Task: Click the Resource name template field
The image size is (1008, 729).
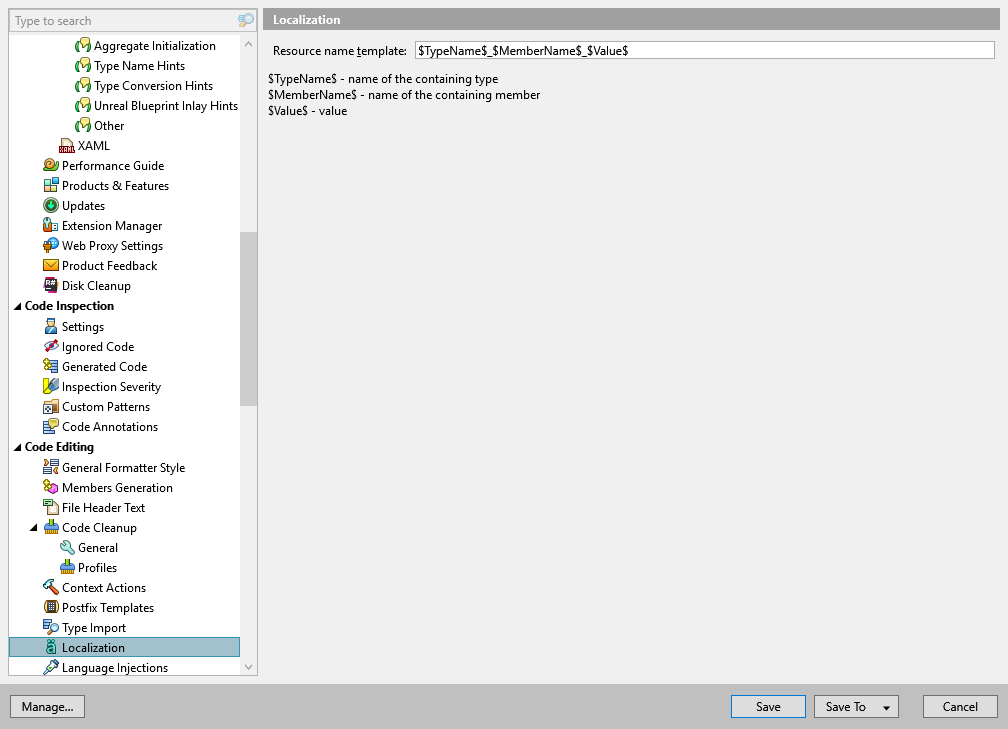Action: point(700,49)
